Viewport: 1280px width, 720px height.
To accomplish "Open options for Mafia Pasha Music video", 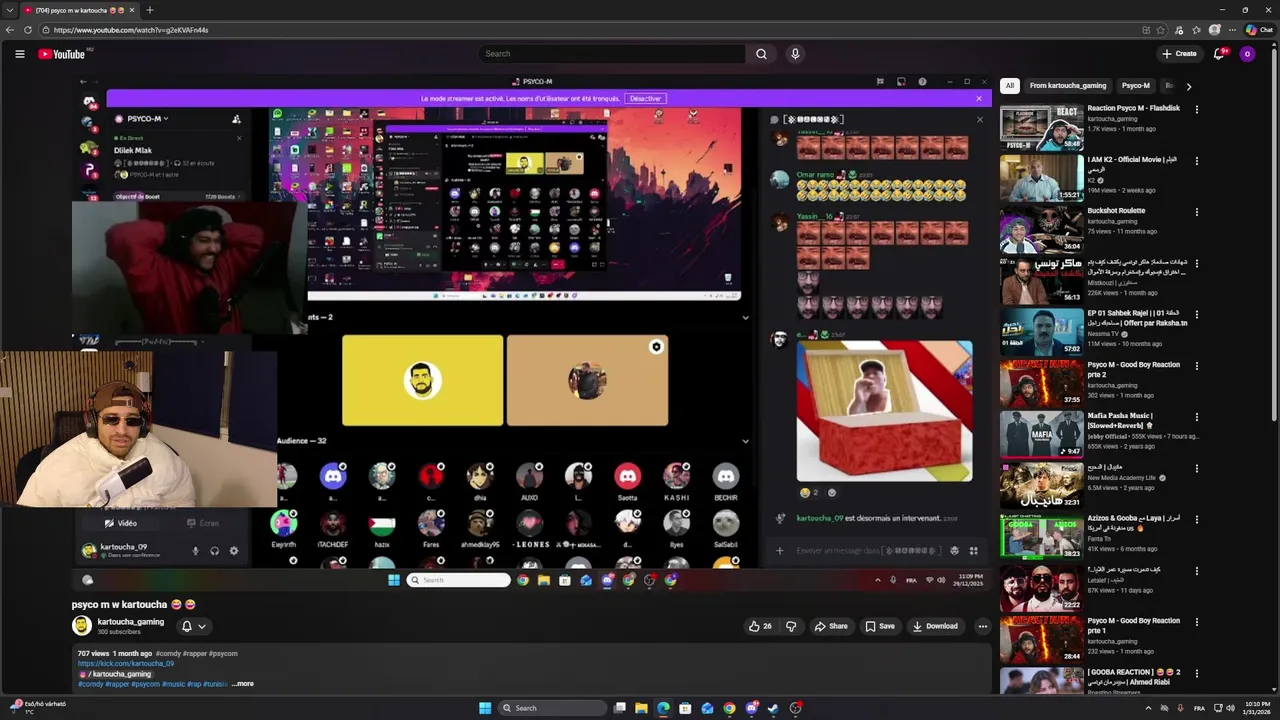I will [x=1196, y=417].
